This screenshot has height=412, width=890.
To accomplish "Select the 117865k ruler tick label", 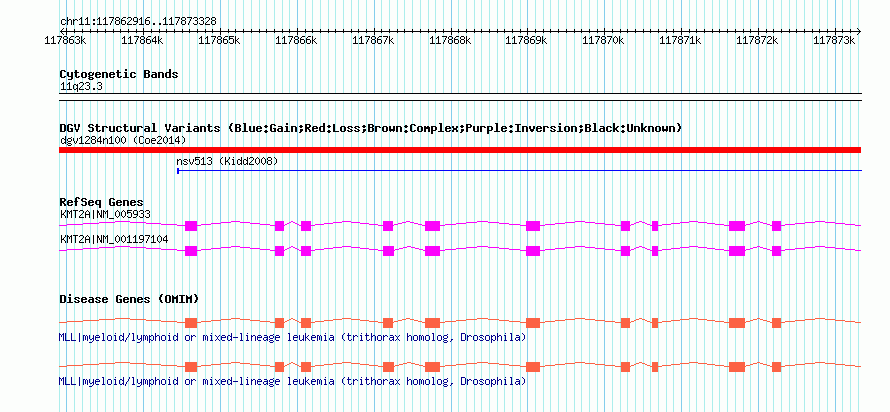I will click(x=219, y=40).
